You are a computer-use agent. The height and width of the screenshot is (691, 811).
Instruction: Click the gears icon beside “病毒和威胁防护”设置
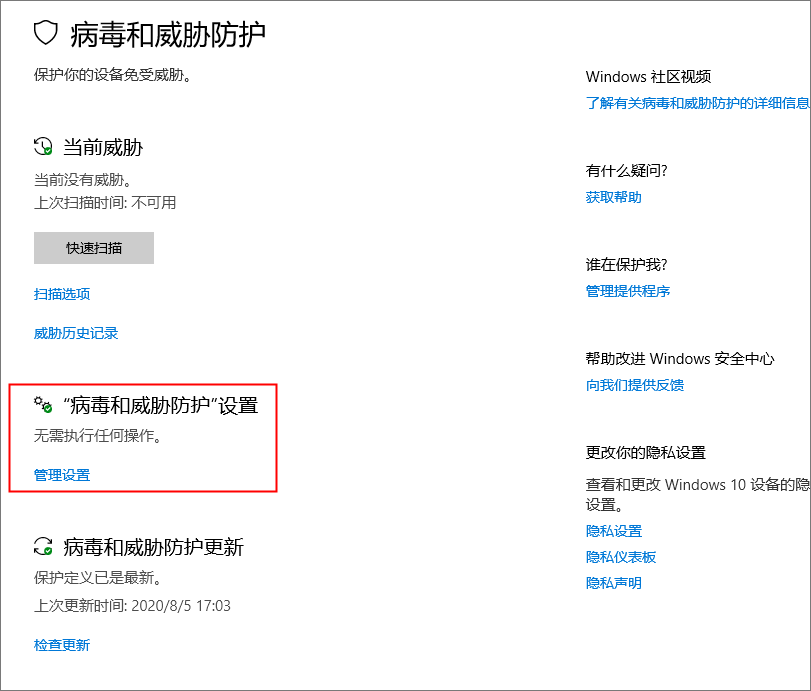(x=43, y=405)
